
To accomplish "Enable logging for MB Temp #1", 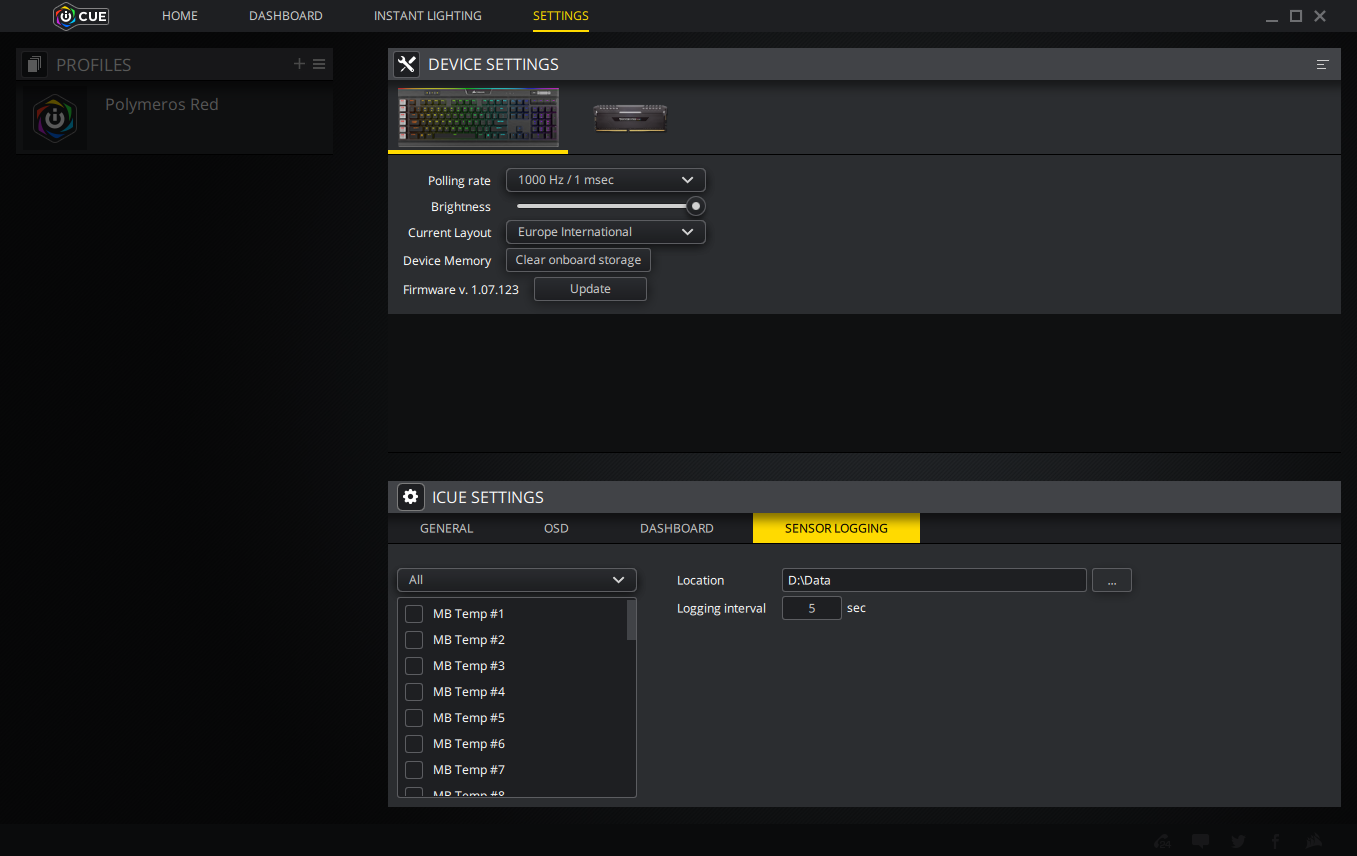I will coord(414,614).
